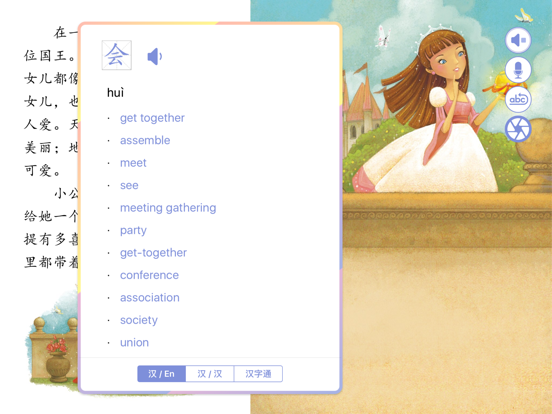This screenshot has height=414, width=552.
Task: Click the definition "see"
Action: click(129, 186)
